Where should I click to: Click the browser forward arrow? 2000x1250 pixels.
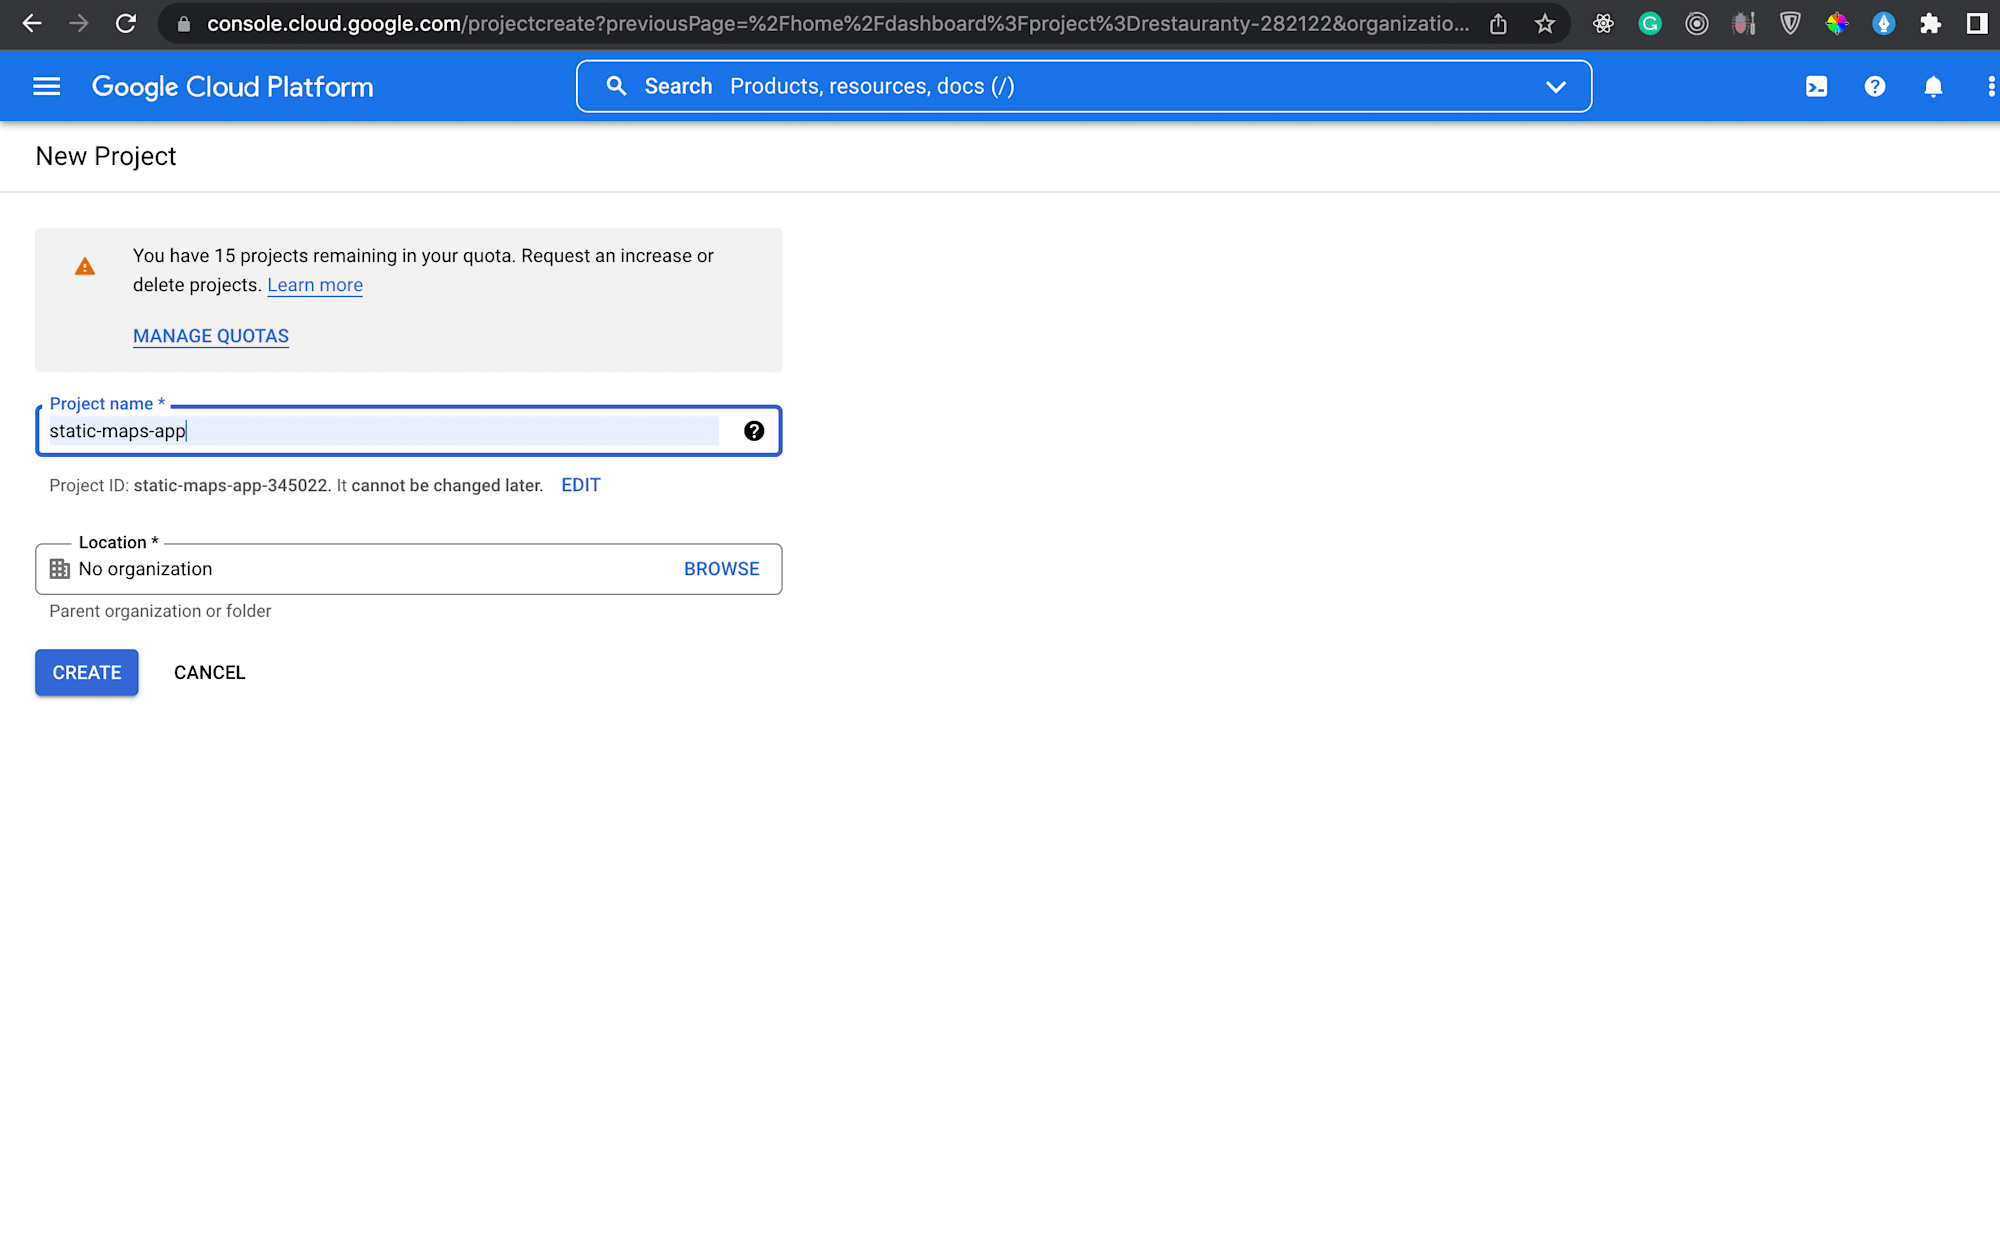click(79, 24)
